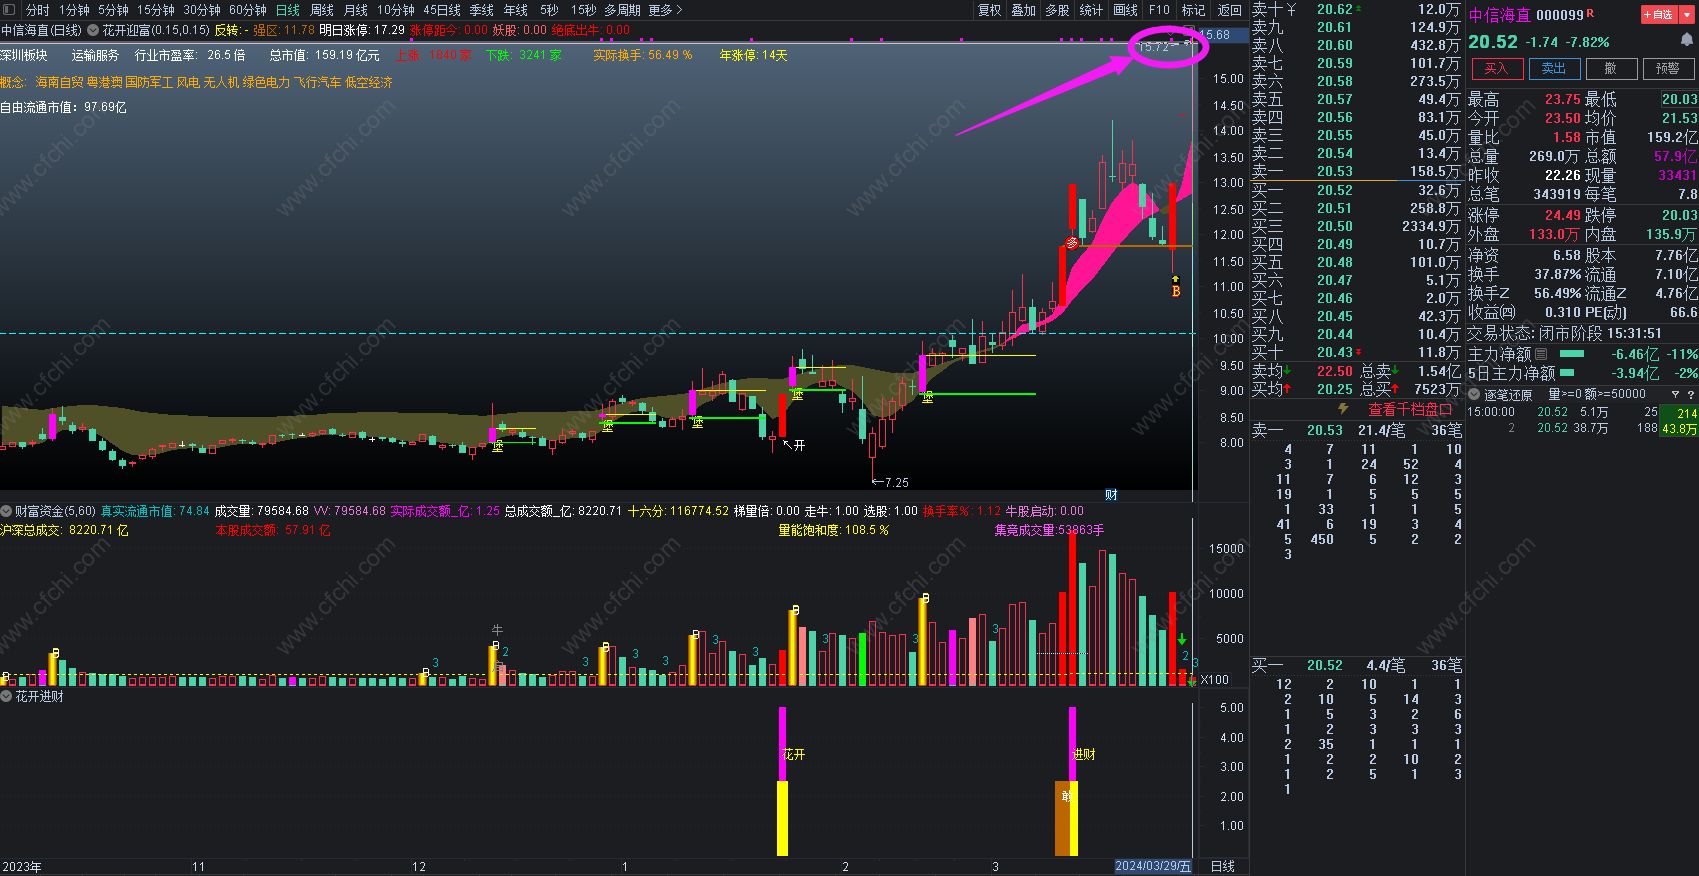Select the 5秒 period tab
The image size is (1699, 876).
coord(549,10)
